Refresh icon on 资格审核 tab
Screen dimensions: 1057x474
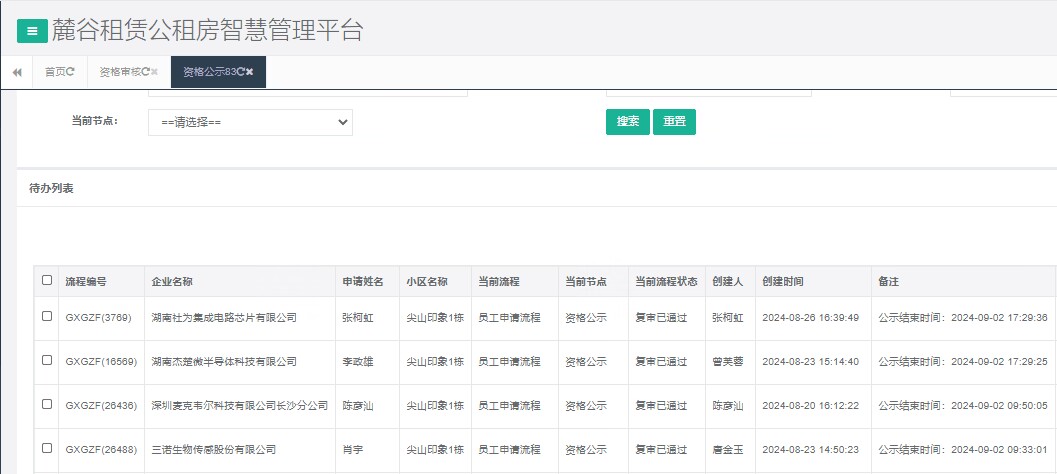[146, 71]
